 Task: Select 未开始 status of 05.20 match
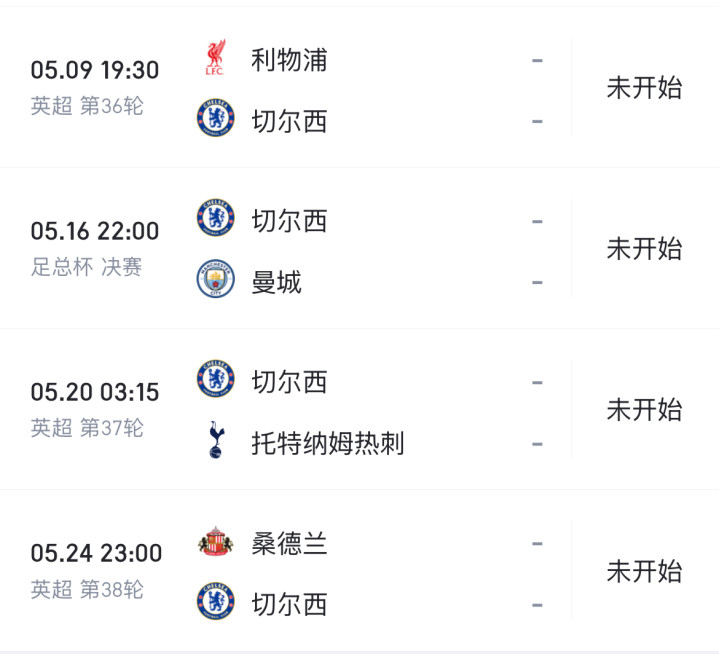pos(644,410)
